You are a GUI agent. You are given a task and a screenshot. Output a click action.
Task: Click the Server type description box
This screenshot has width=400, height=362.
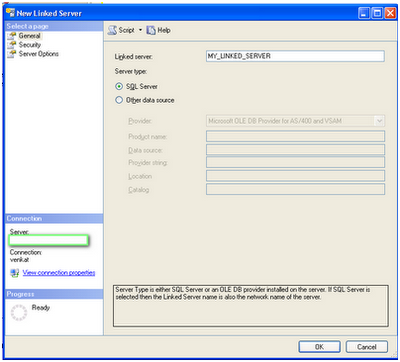click(x=251, y=305)
